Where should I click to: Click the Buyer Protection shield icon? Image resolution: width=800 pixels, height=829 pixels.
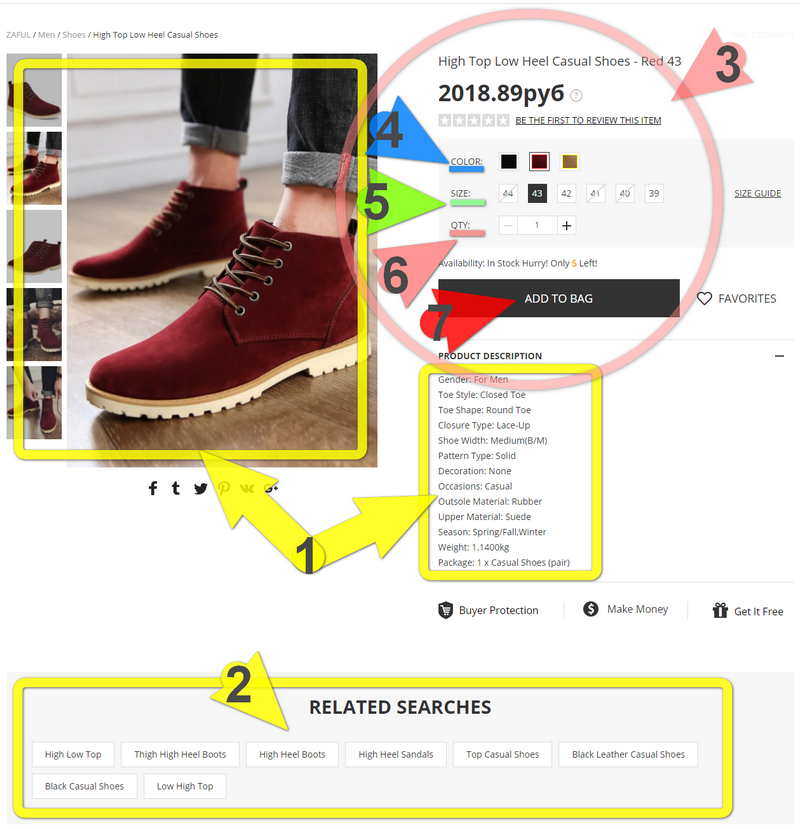tap(445, 610)
